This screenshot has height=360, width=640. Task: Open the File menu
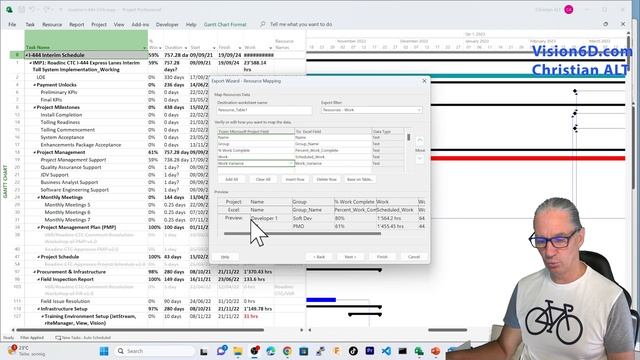pyautogui.click(x=12, y=24)
